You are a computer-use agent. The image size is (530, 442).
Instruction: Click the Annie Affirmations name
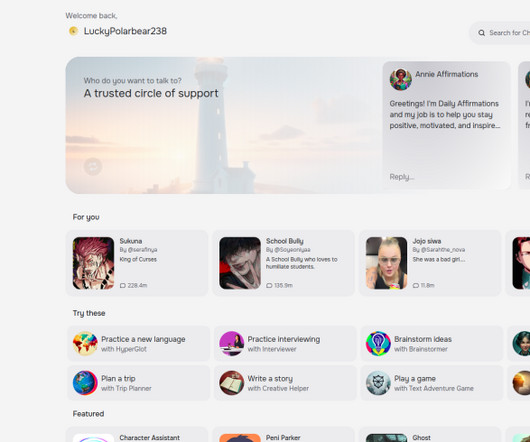click(447, 74)
